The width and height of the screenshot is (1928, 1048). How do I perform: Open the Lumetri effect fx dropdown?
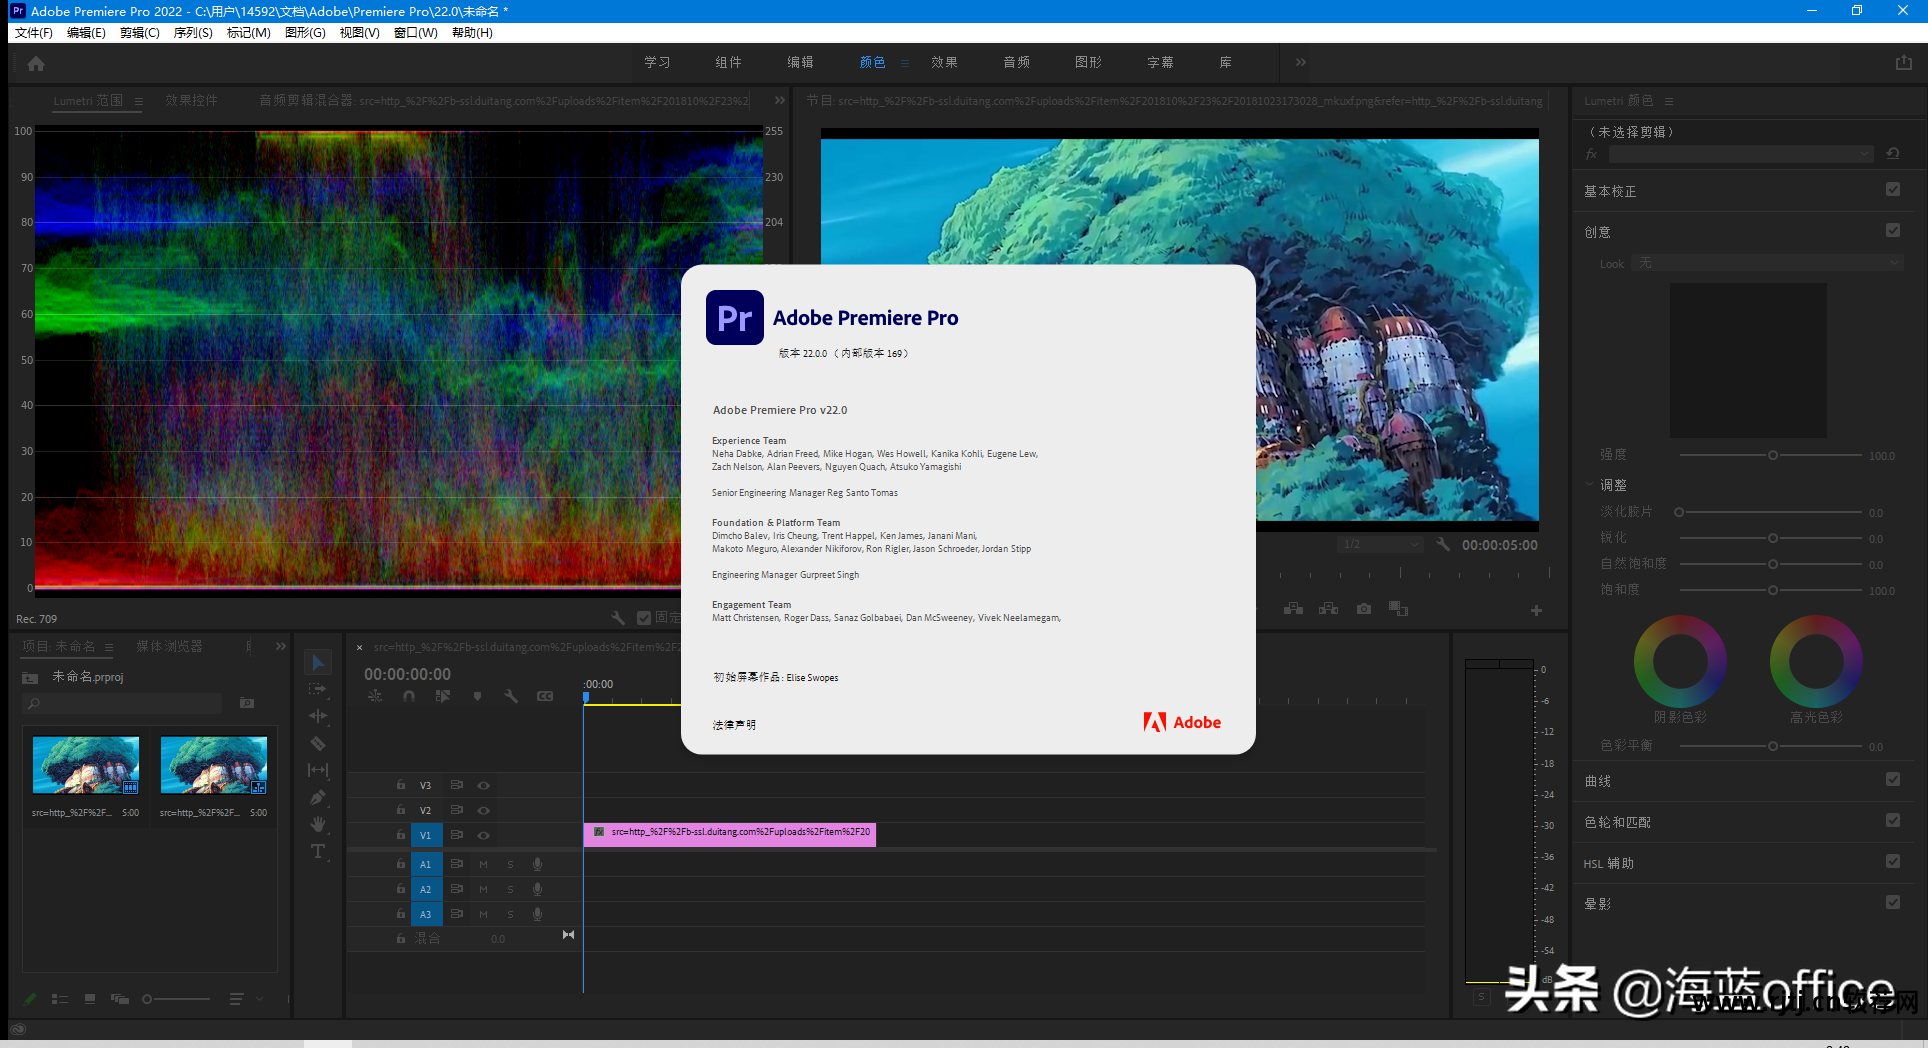coord(1741,154)
